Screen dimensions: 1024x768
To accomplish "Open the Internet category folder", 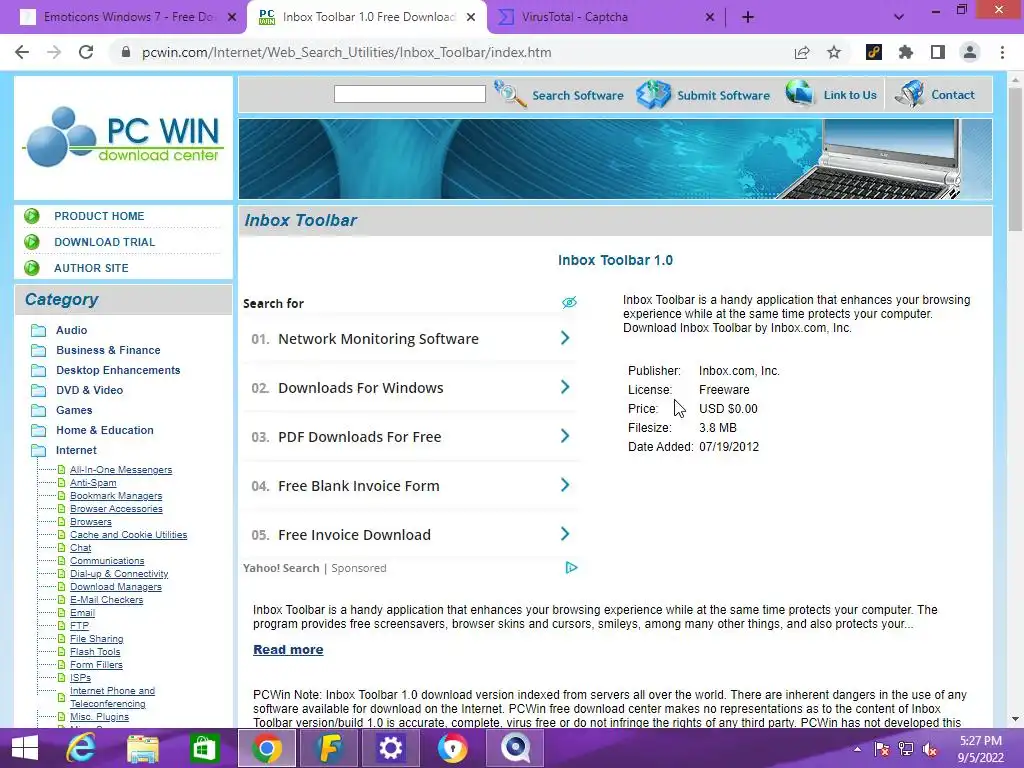I will pos(39,450).
